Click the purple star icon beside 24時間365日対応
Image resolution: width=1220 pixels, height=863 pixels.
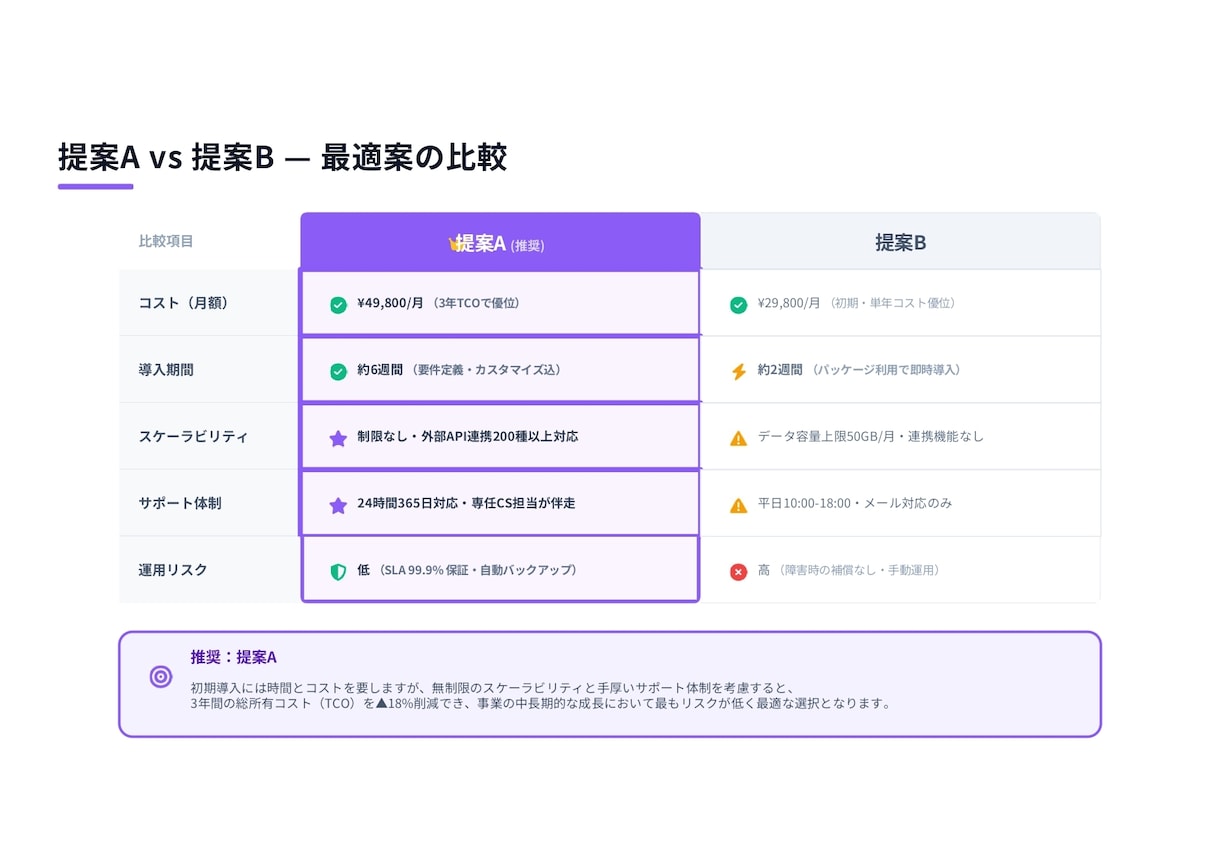coord(339,505)
